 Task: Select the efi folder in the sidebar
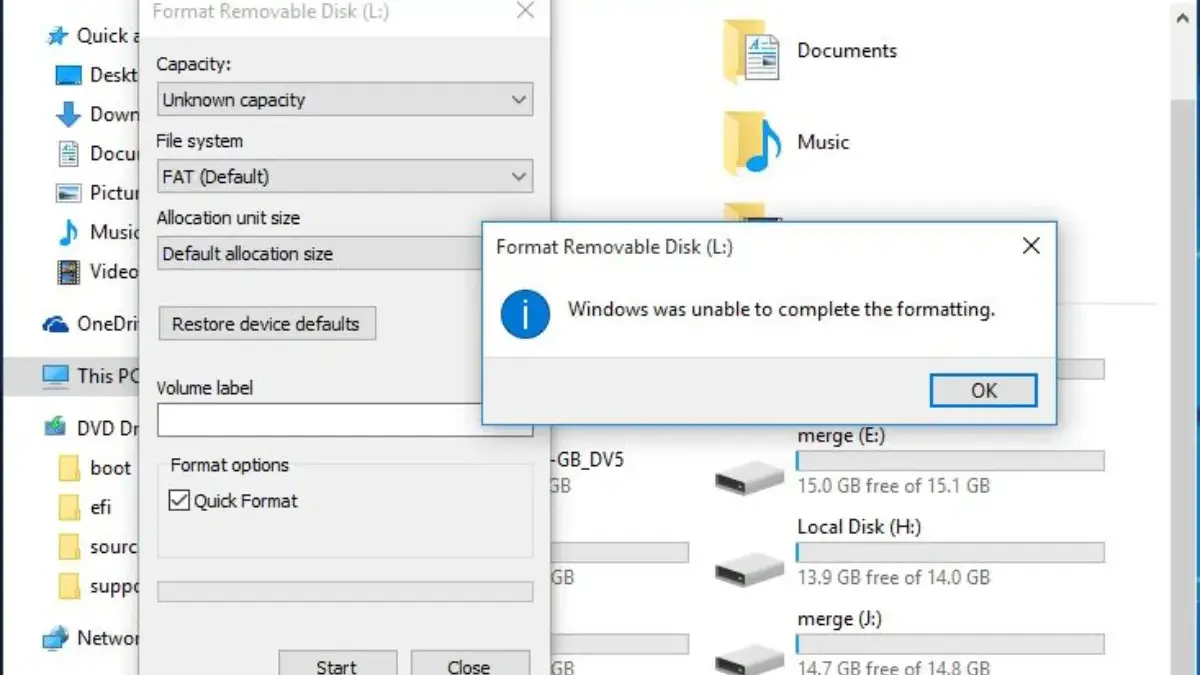pyautogui.click(x=102, y=507)
